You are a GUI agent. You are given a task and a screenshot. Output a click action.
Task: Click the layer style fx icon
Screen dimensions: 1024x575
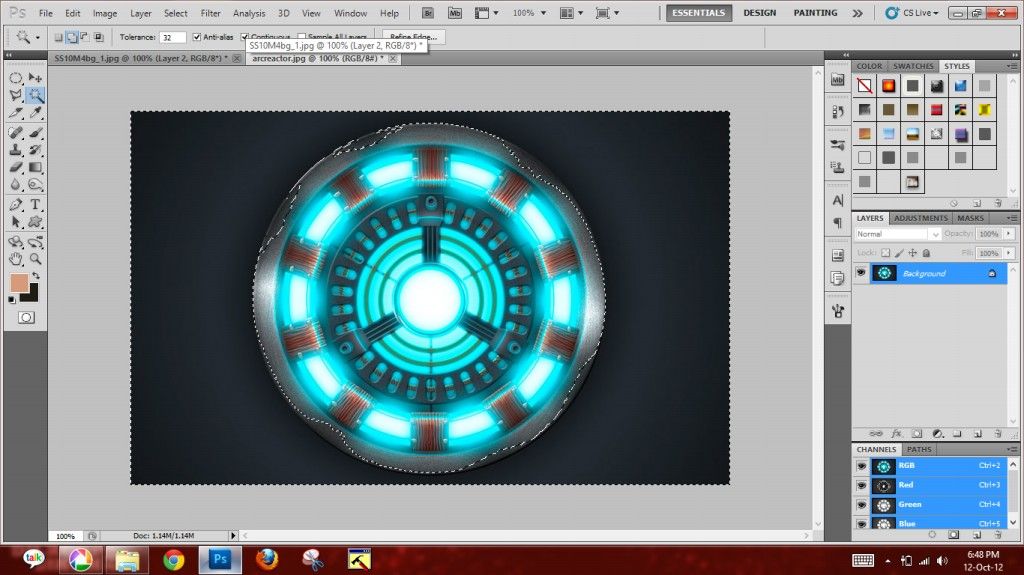pyautogui.click(x=896, y=433)
